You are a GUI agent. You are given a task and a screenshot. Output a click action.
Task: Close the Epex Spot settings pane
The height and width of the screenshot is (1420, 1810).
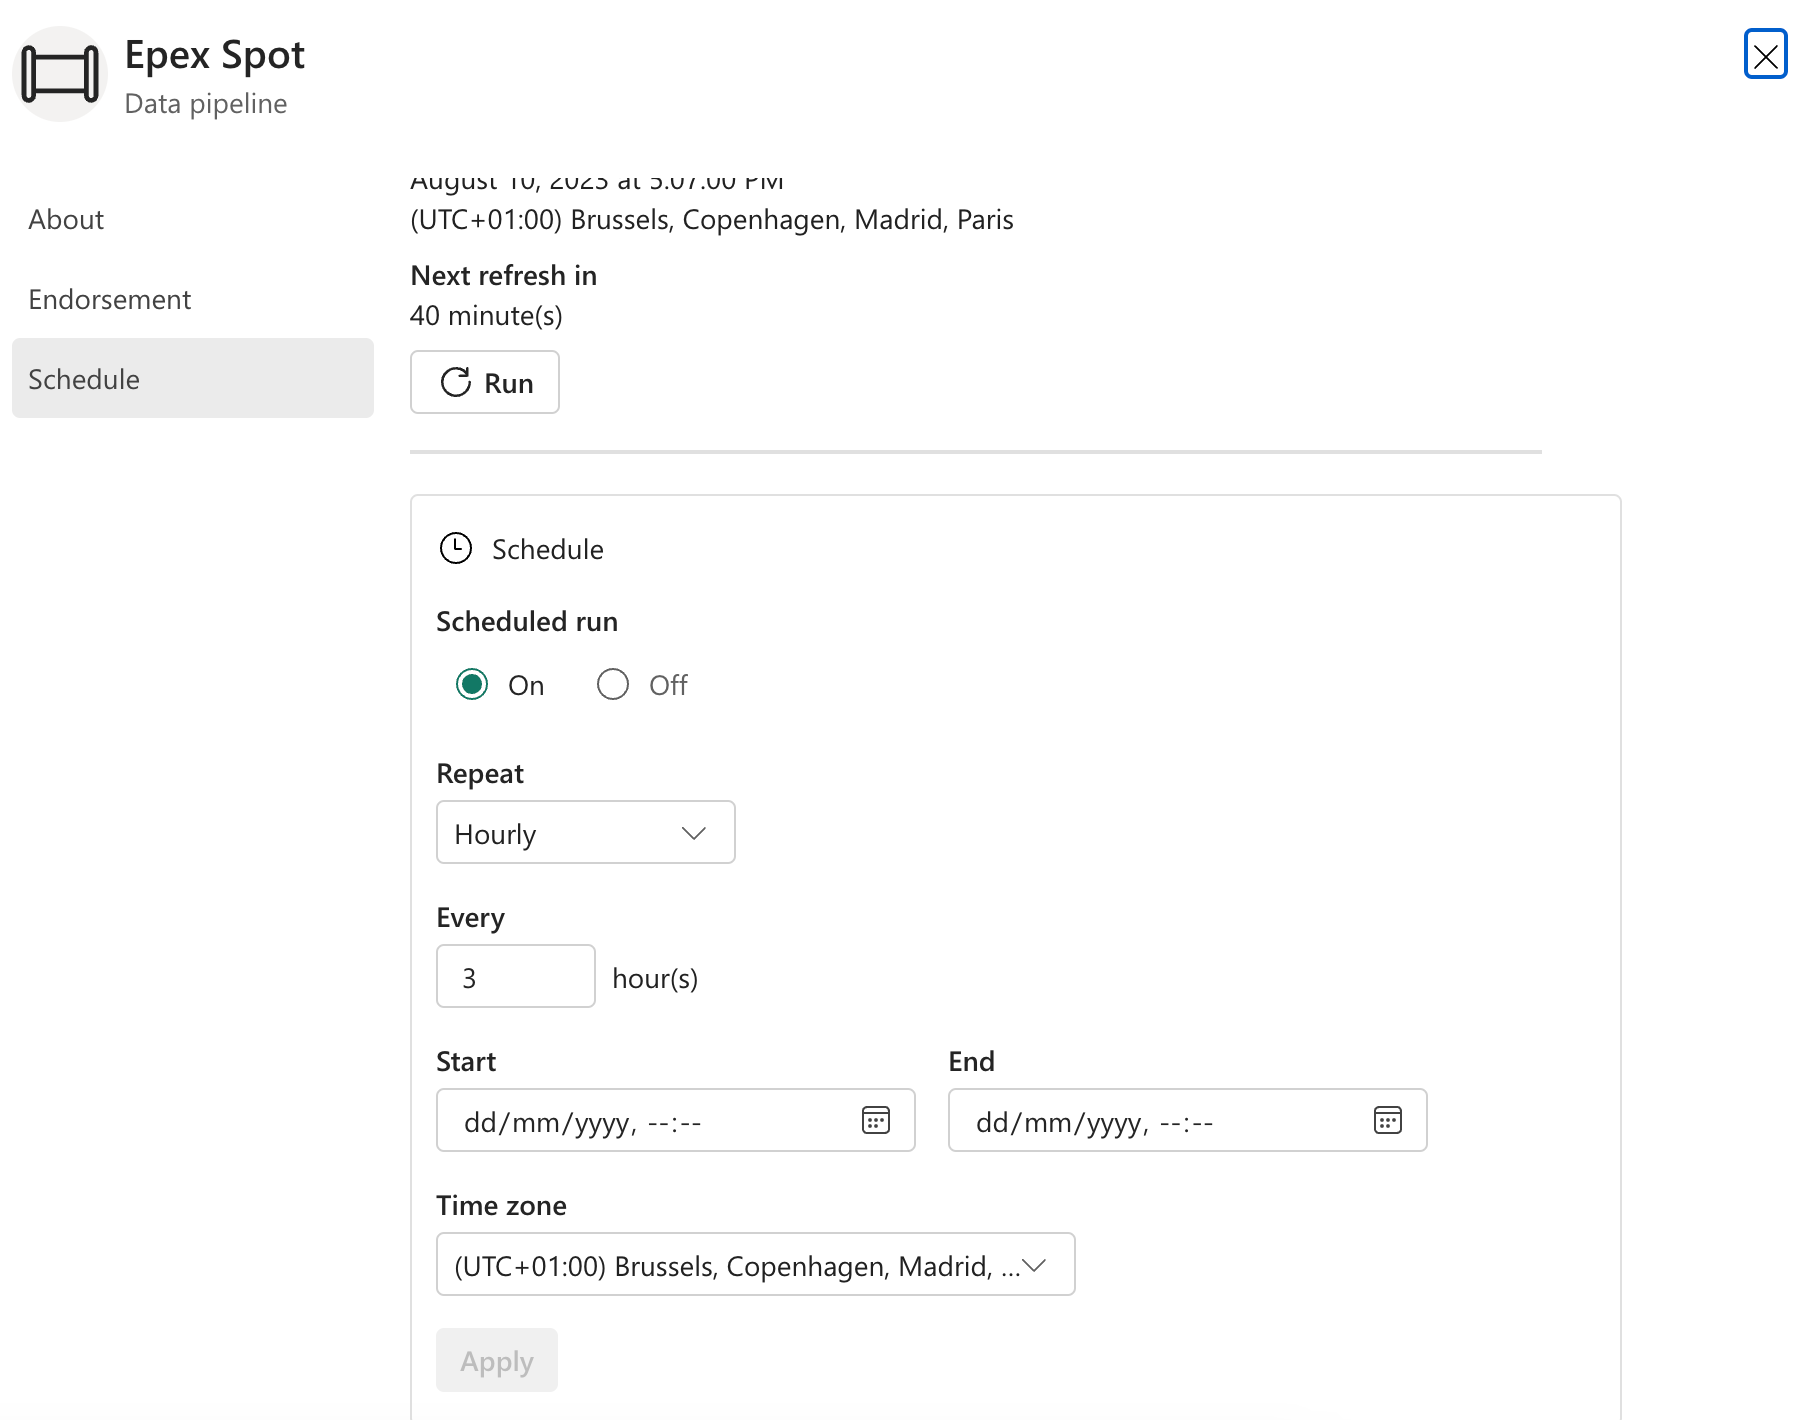coord(1765,54)
